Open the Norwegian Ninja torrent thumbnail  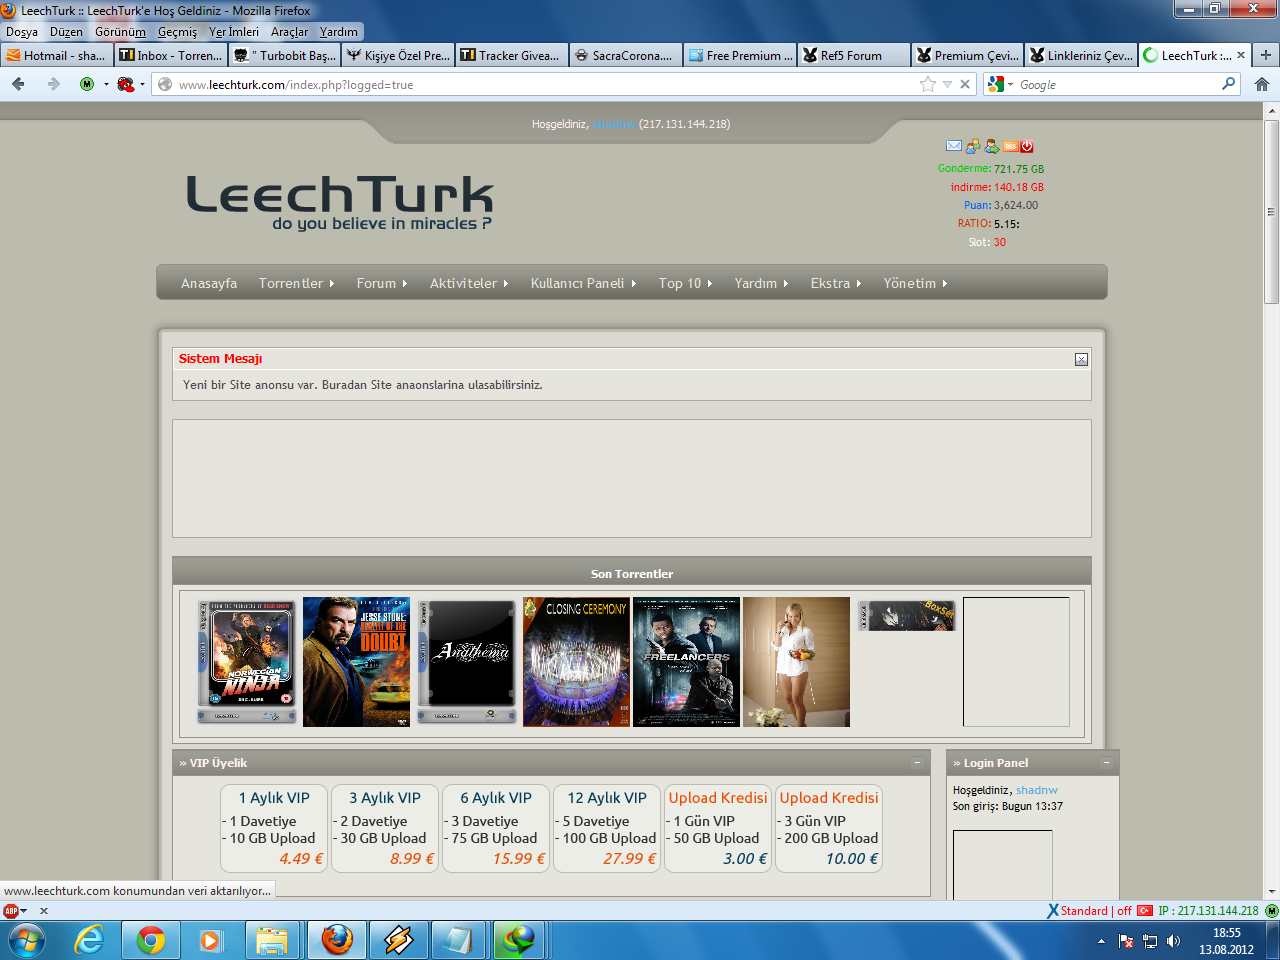pos(247,662)
